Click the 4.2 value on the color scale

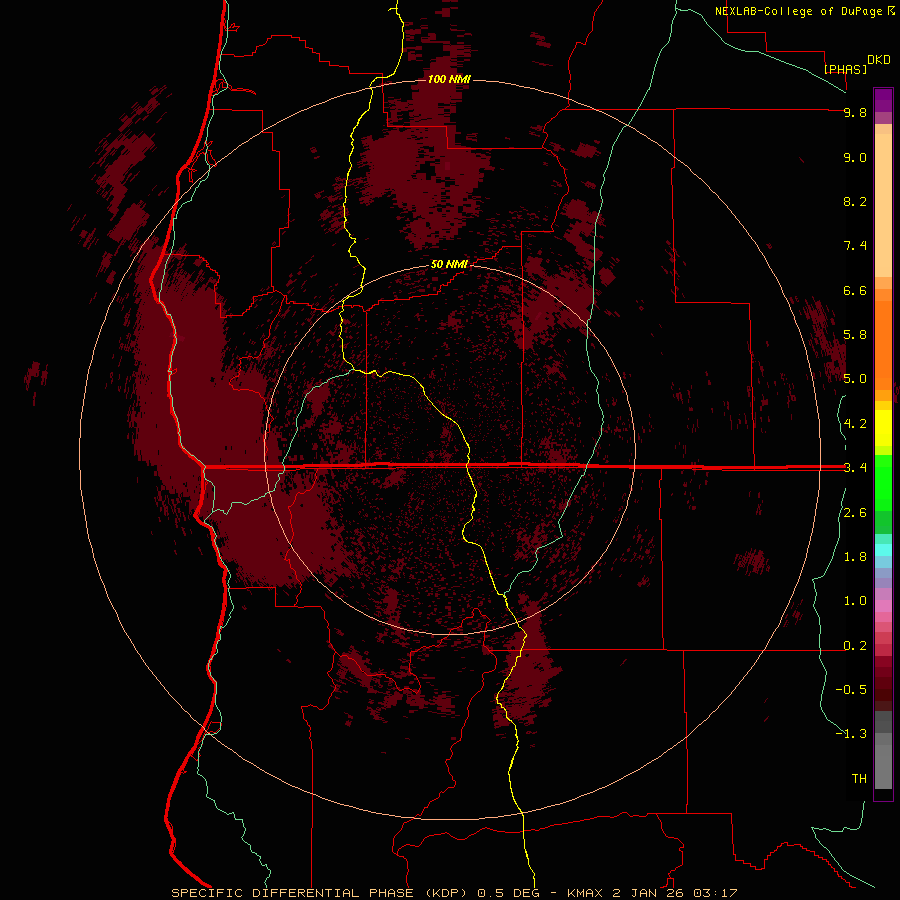855,424
